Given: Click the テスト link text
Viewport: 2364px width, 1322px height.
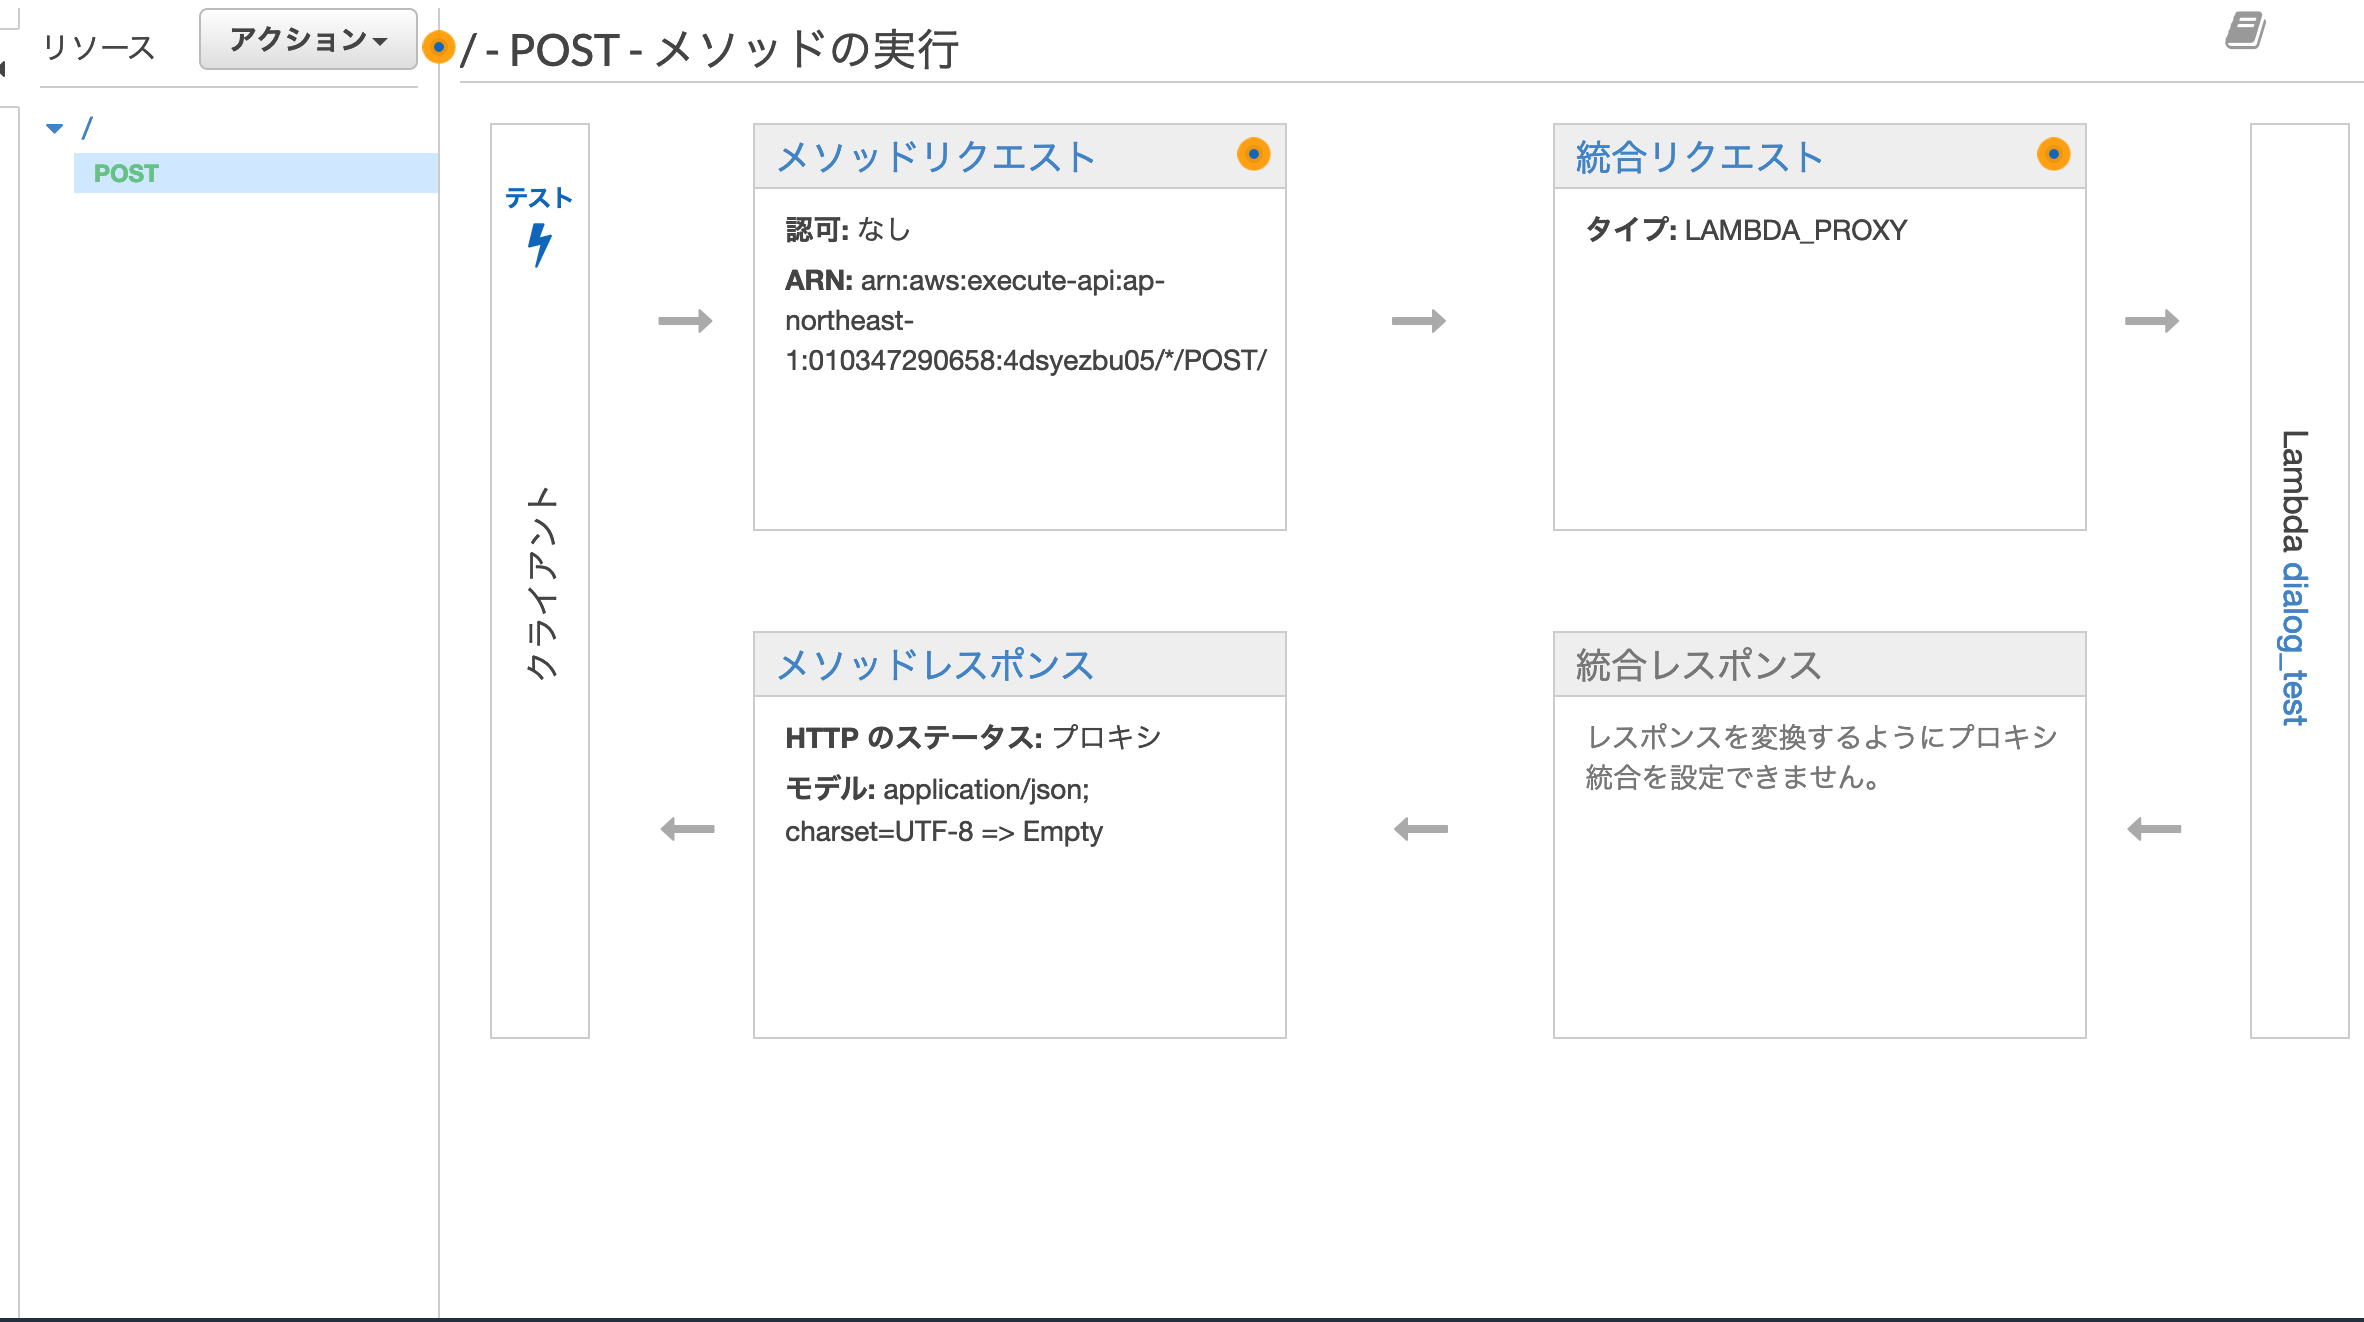Looking at the screenshot, I should coord(539,198).
